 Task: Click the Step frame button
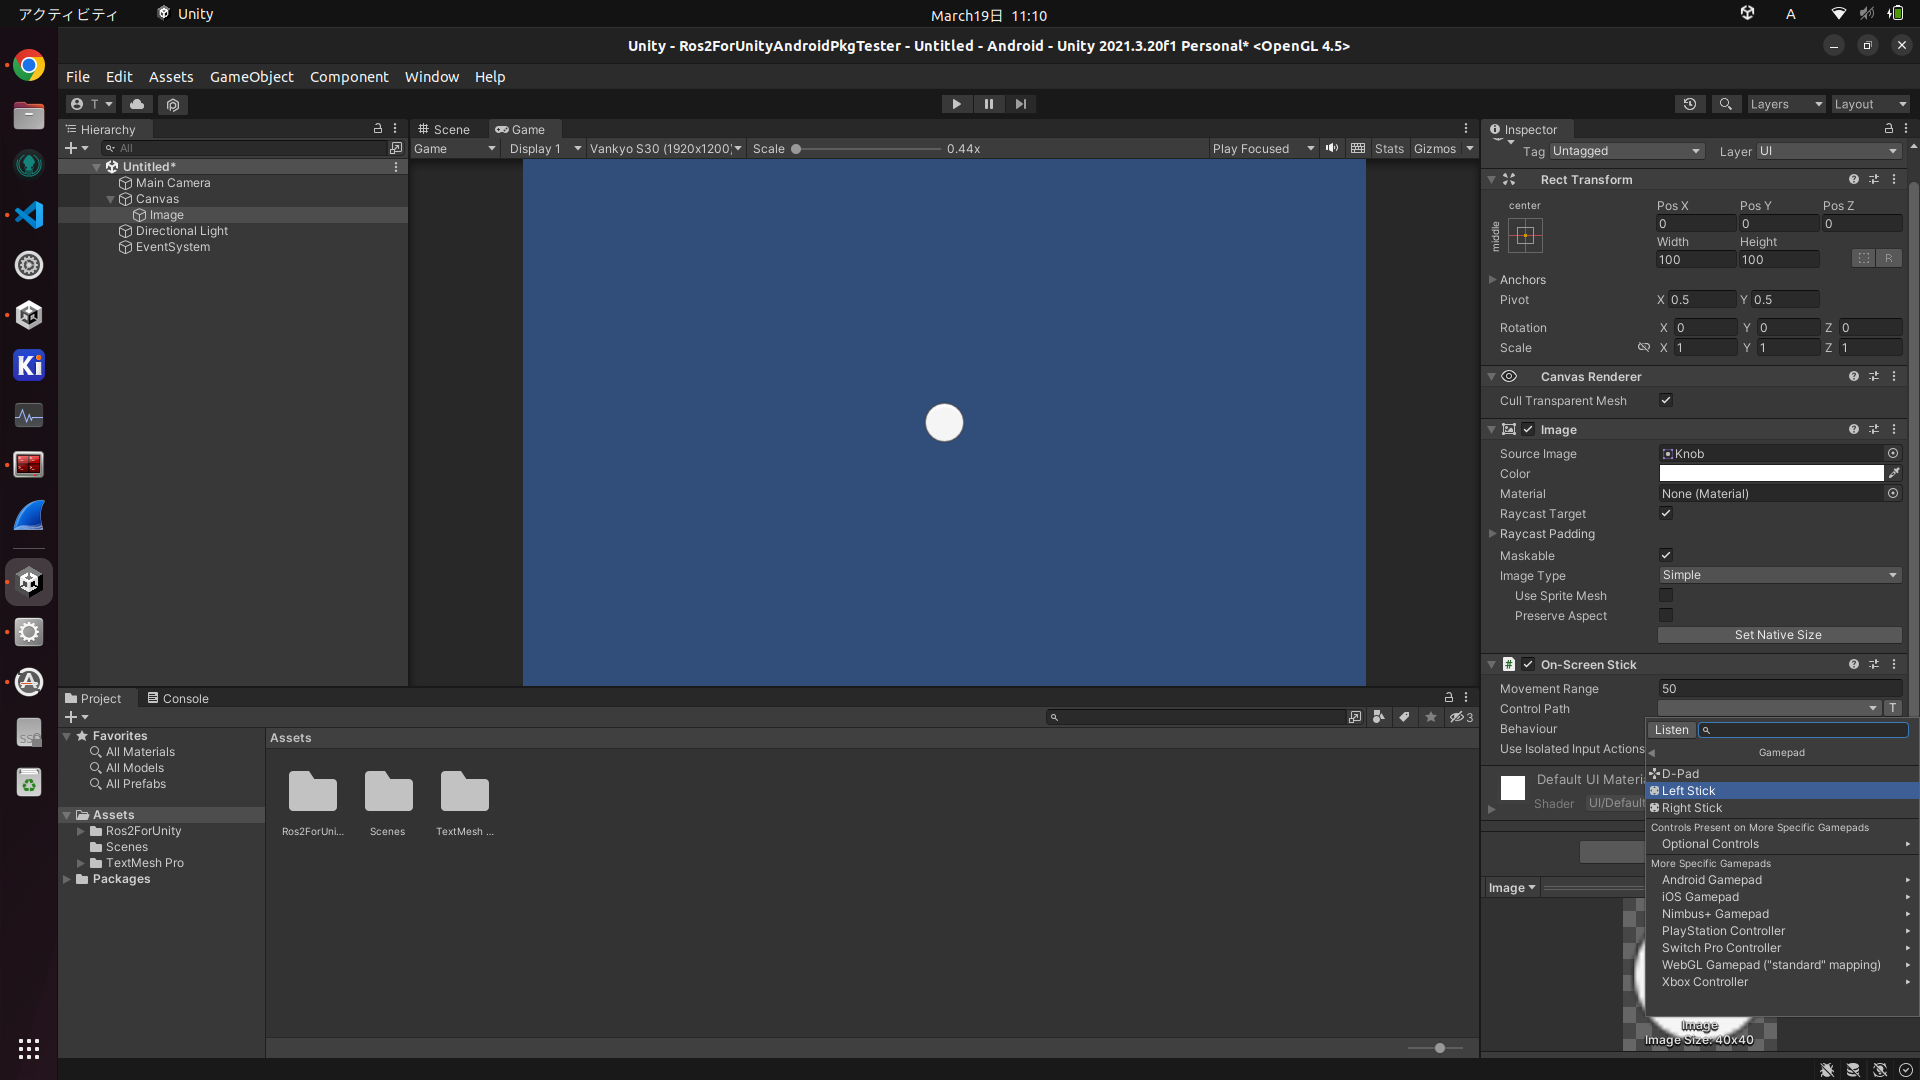click(1020, 104)
